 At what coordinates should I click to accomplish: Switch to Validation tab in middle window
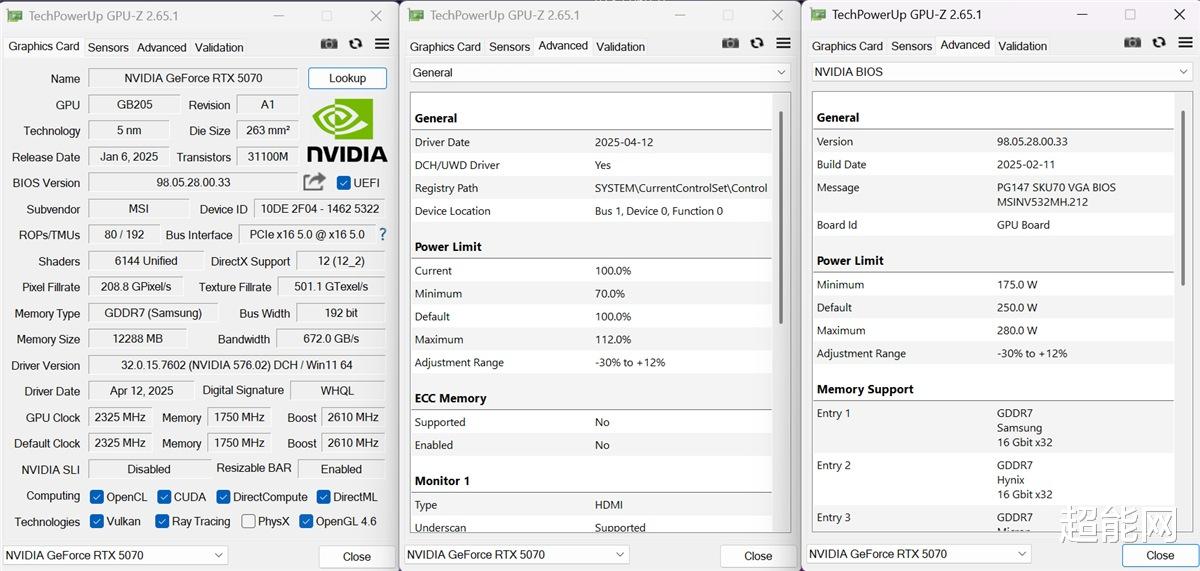[x=621, y=46]
